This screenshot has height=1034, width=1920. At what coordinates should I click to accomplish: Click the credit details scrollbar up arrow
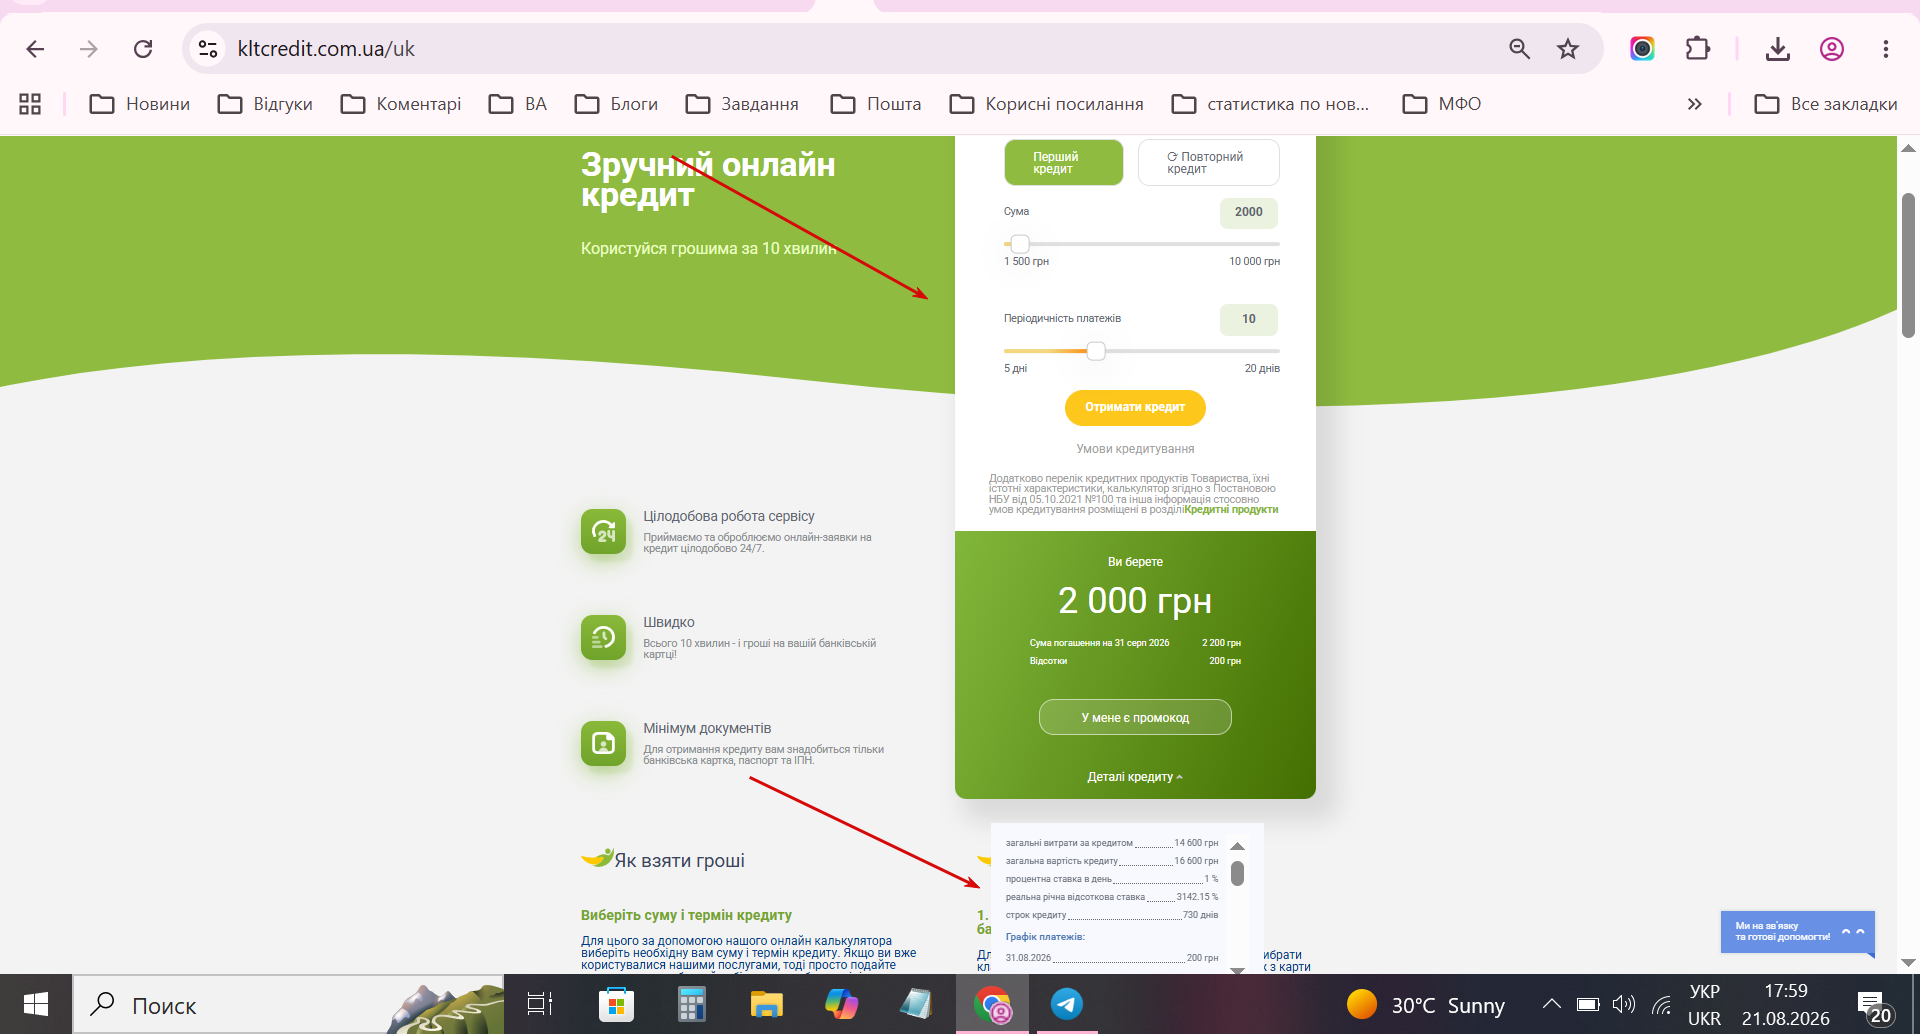point(1237,846)
